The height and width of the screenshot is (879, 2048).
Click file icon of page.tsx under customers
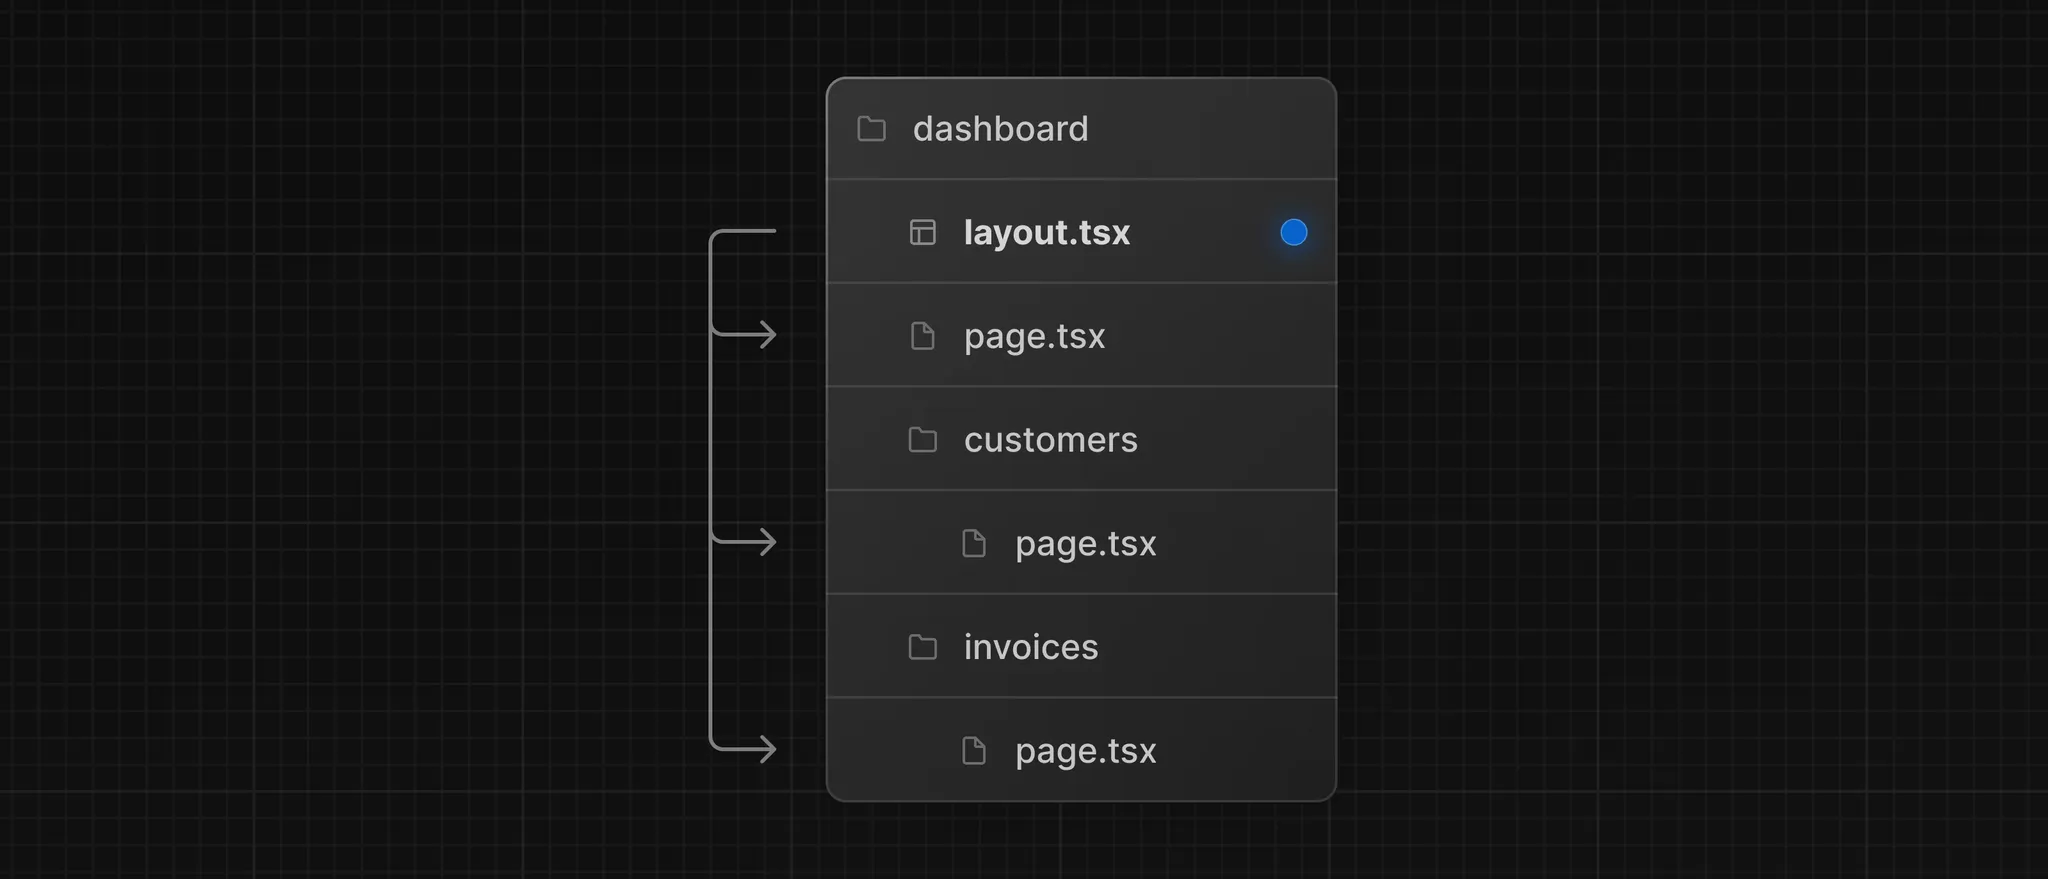pos(973,543)
